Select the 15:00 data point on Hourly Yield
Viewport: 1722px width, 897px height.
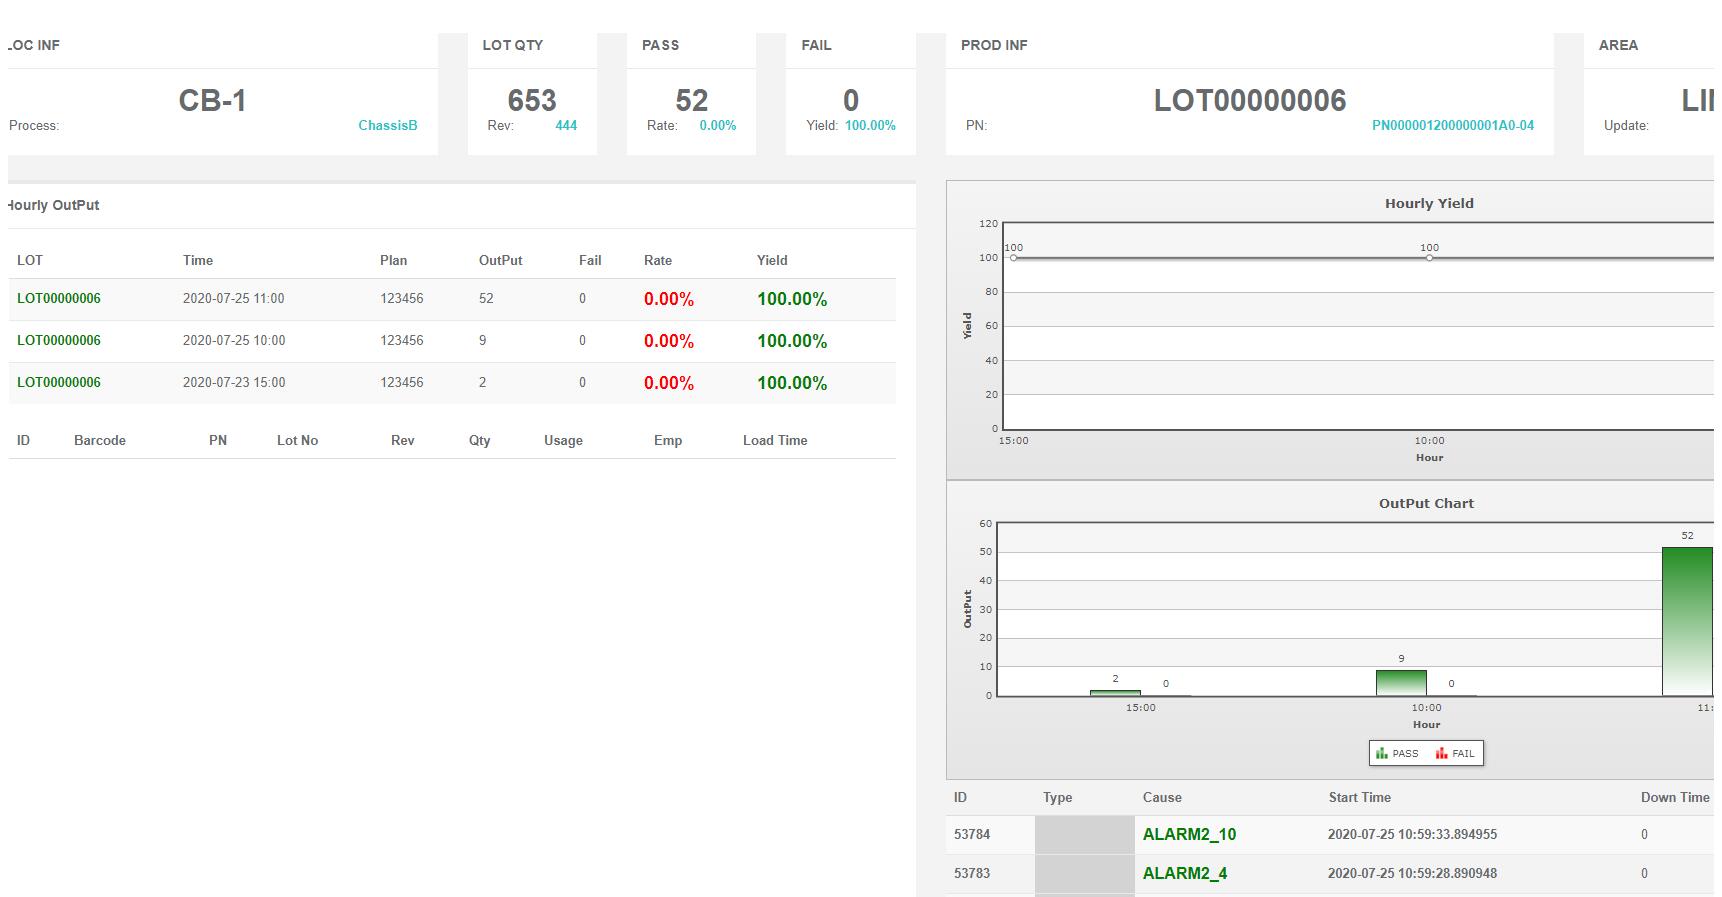pyautogui.click(x=1014, y=258)
